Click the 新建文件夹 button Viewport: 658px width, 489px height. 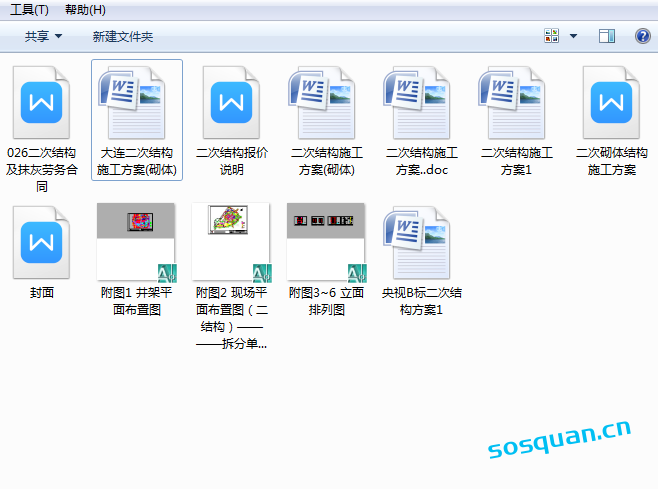tap(122, 36)
